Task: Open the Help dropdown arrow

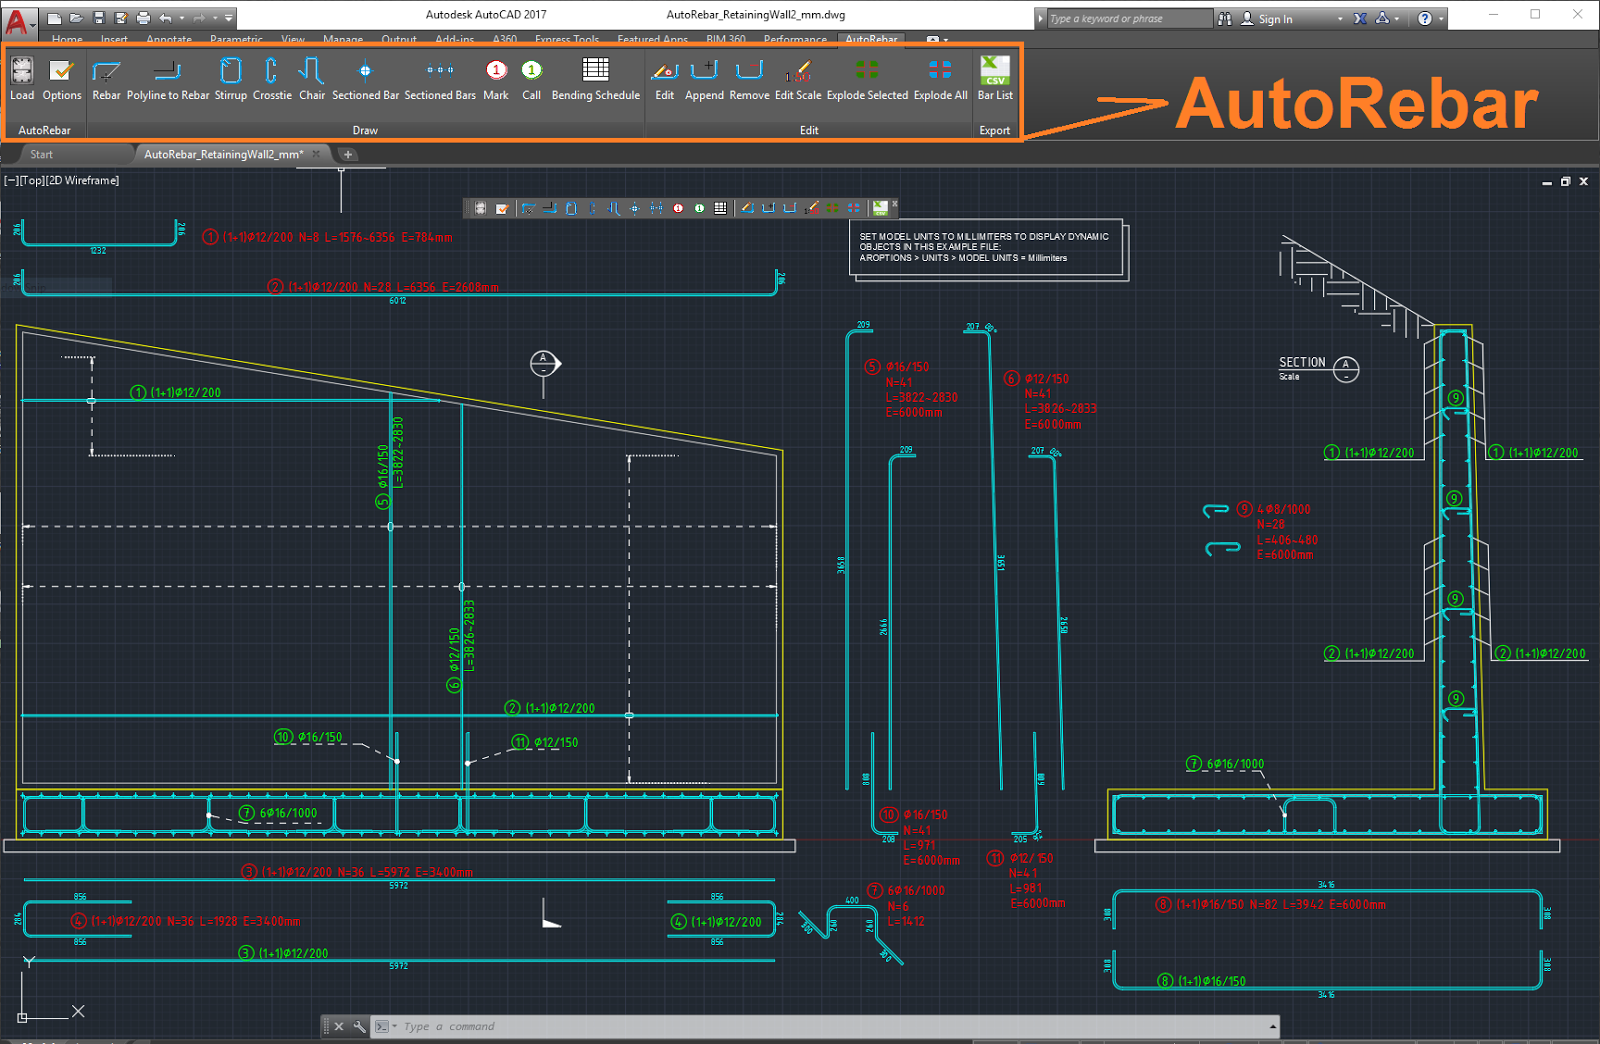Action: point(1441,19)
